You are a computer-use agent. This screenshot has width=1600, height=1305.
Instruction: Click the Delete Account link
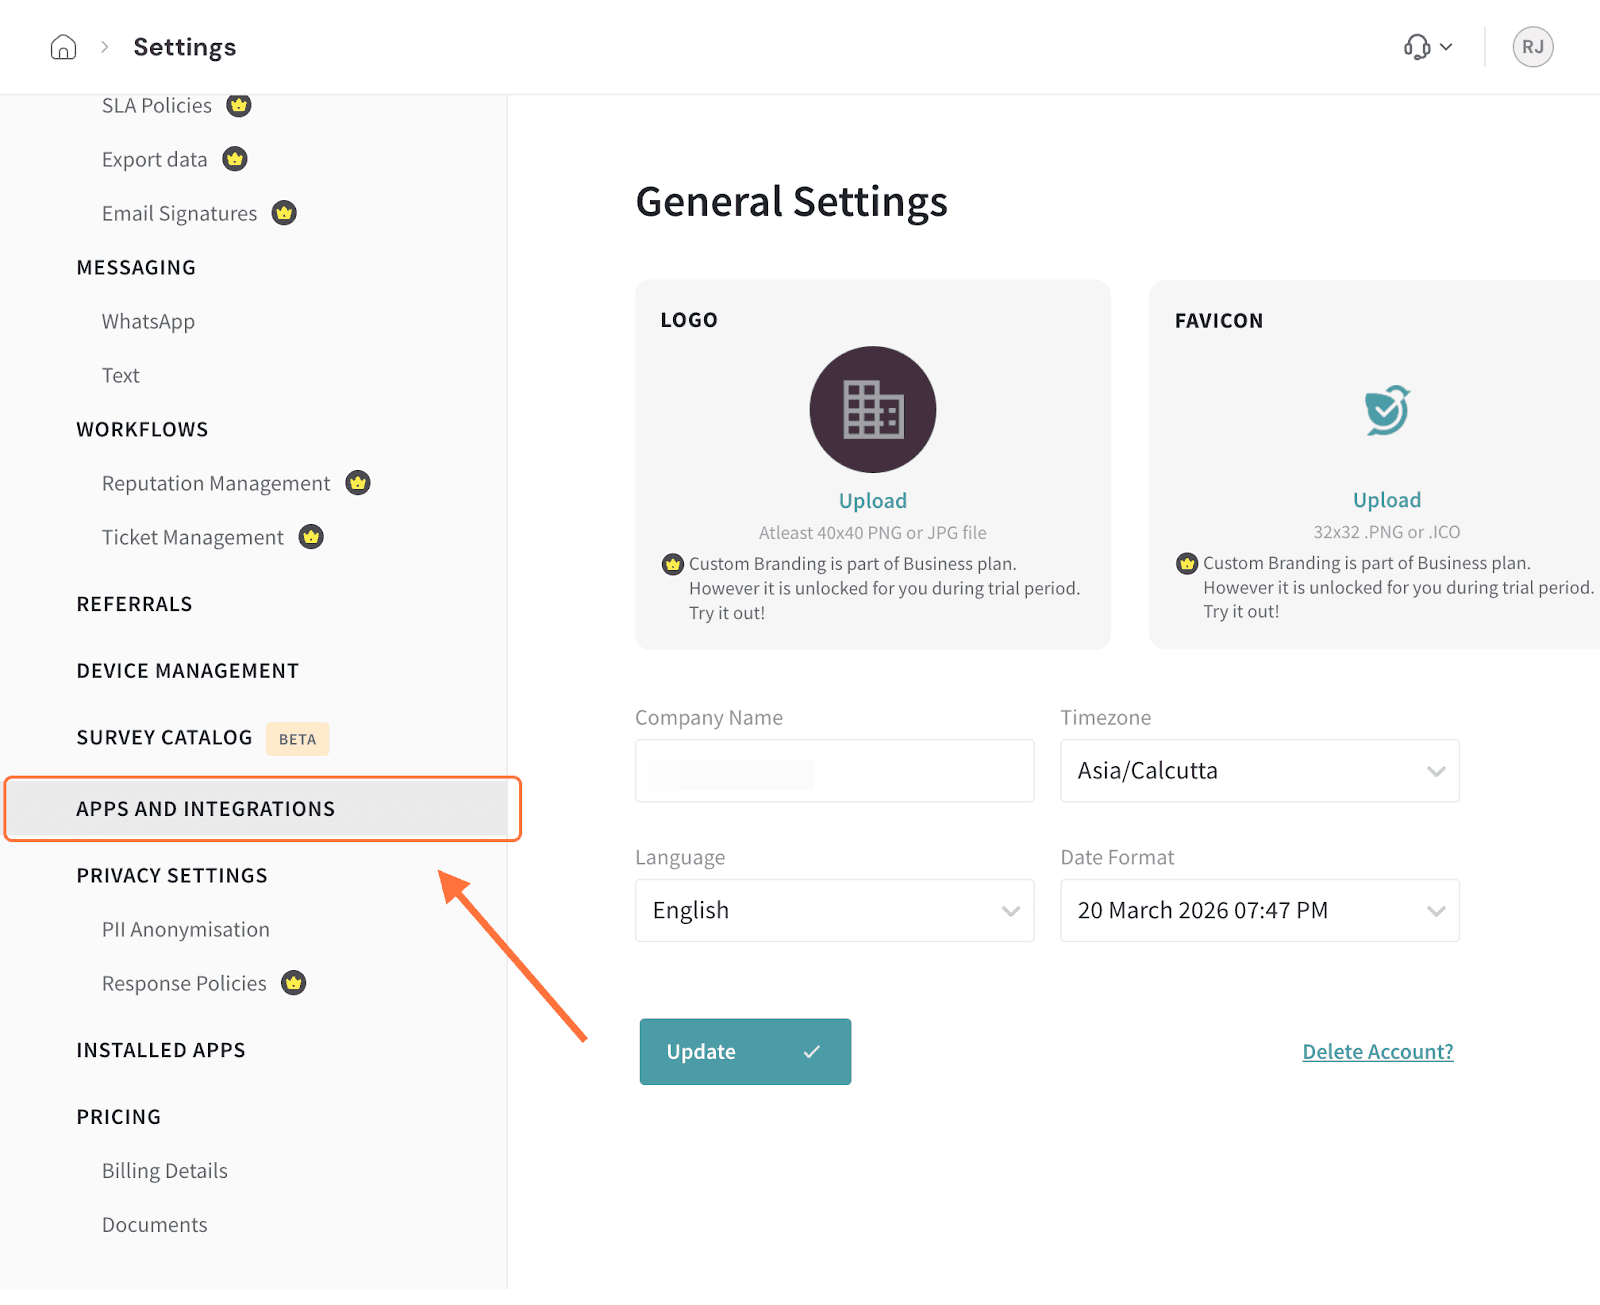(1377, 1052)
